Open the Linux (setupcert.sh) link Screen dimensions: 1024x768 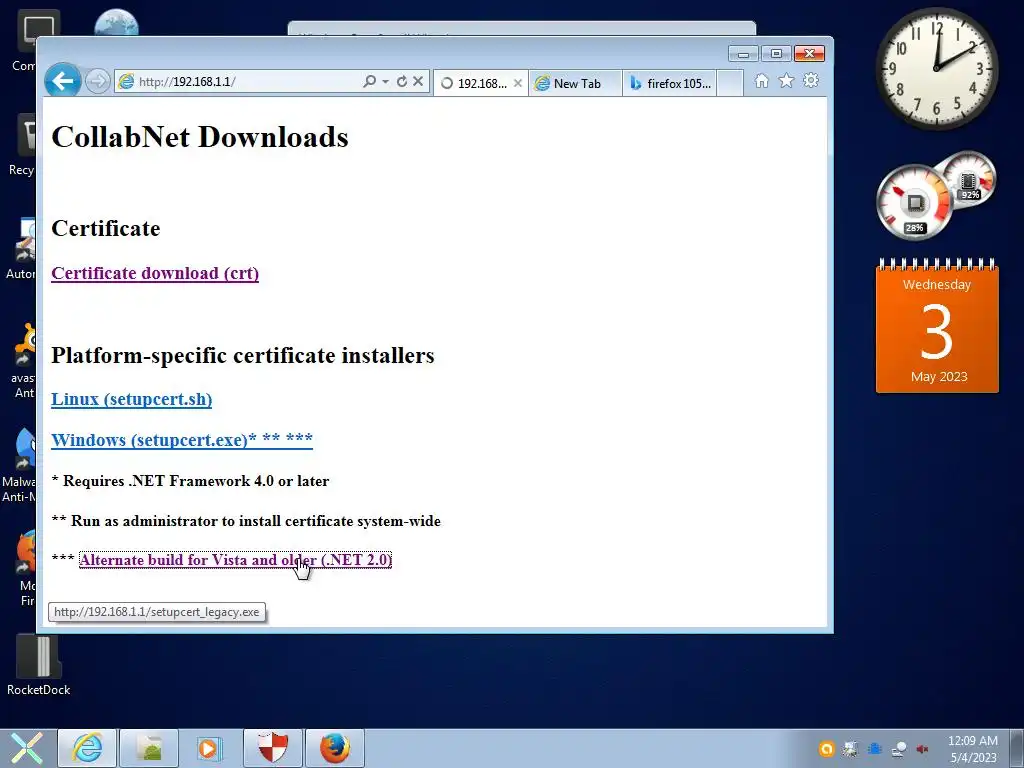click(x=131, y=399)
